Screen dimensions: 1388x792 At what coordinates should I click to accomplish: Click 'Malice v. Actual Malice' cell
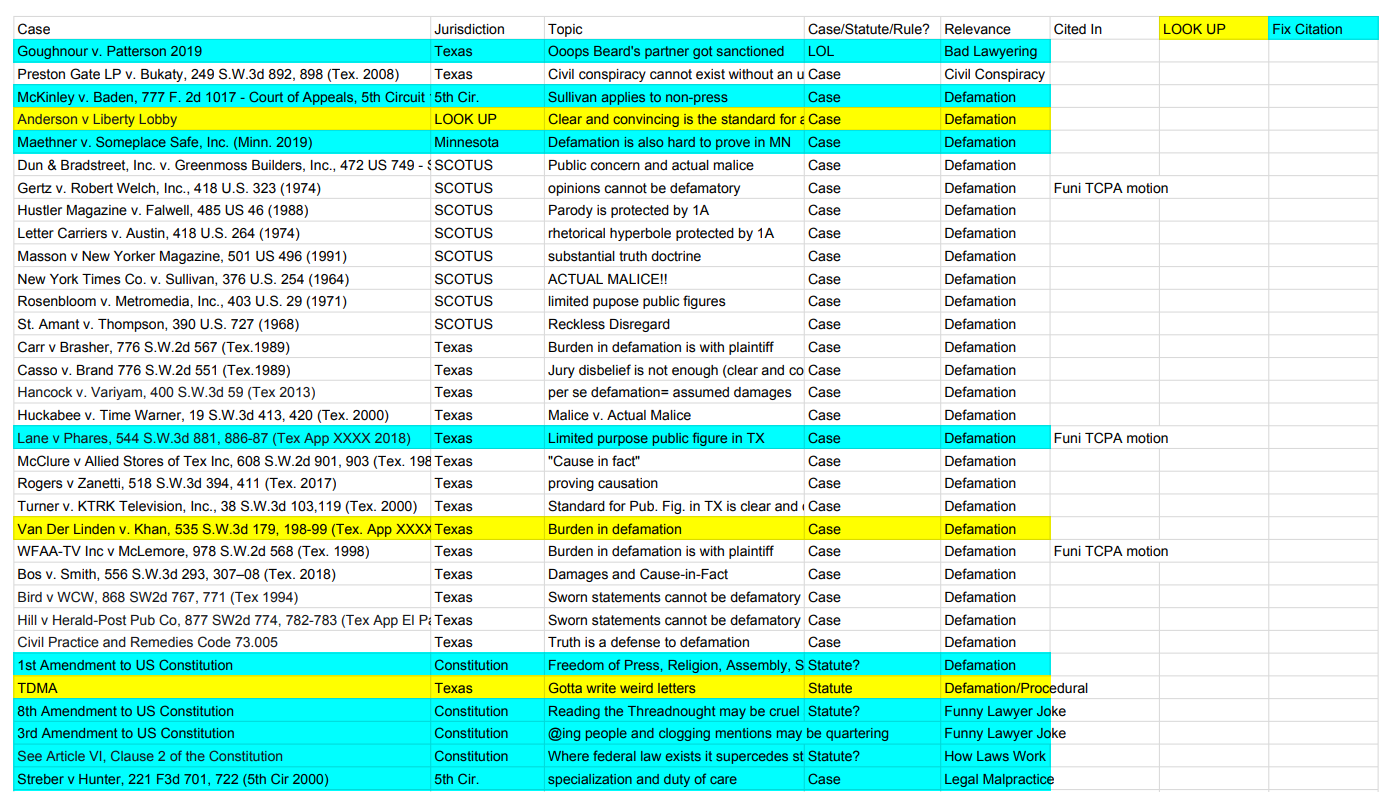click(674, 415)
